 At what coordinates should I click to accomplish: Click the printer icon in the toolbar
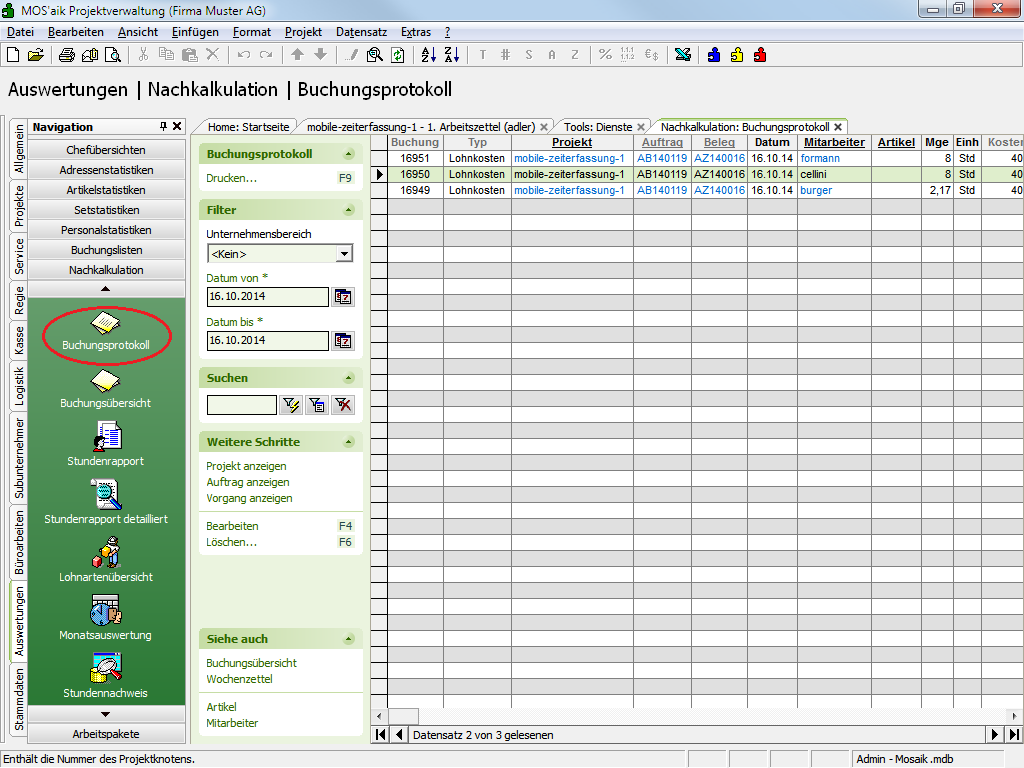point(67,55)
